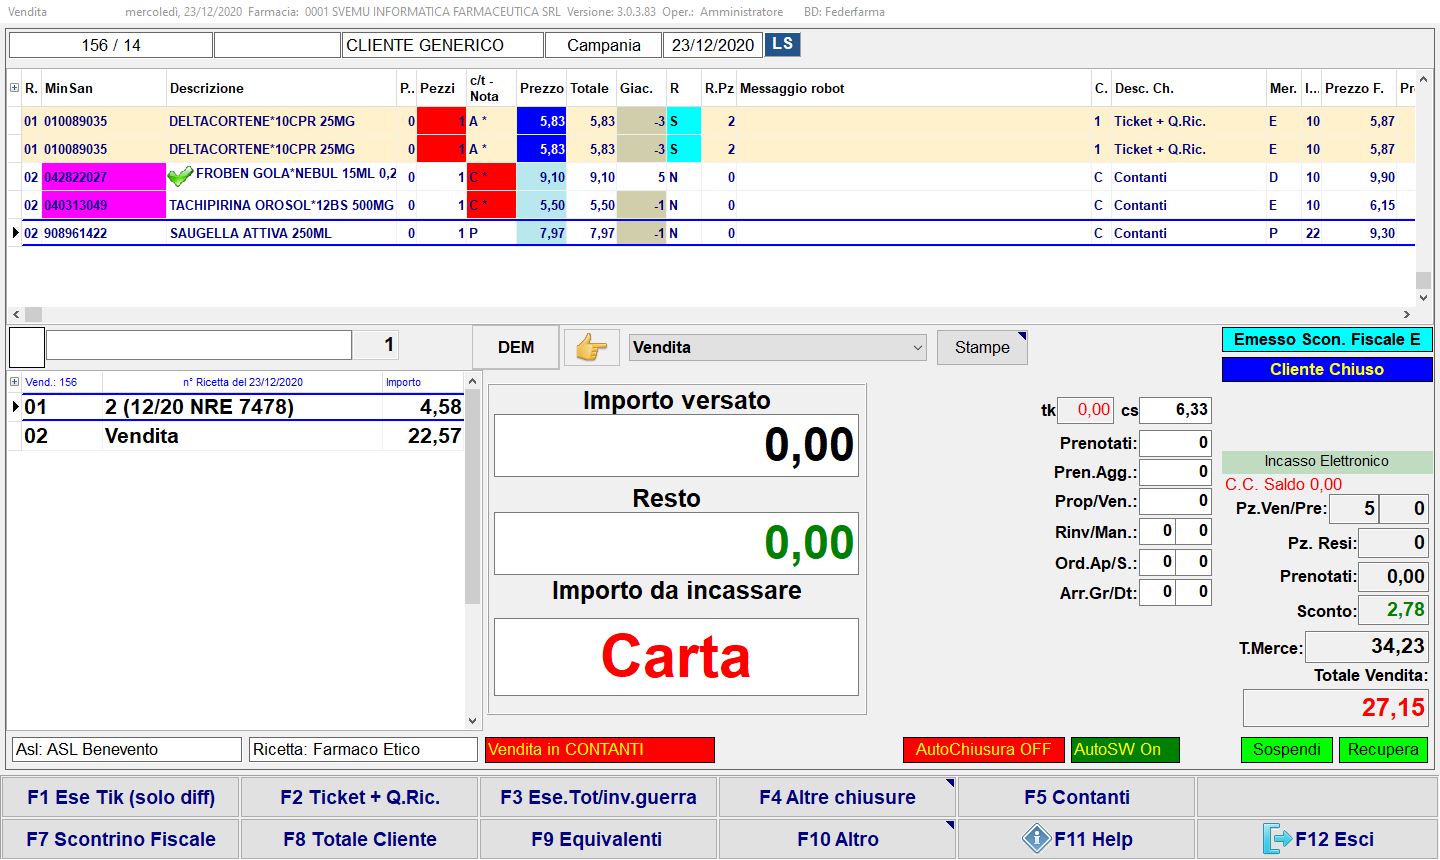Expand the receipts list plus icon
This screenshot has width=1440, height=860.
[x=14, y=382]
